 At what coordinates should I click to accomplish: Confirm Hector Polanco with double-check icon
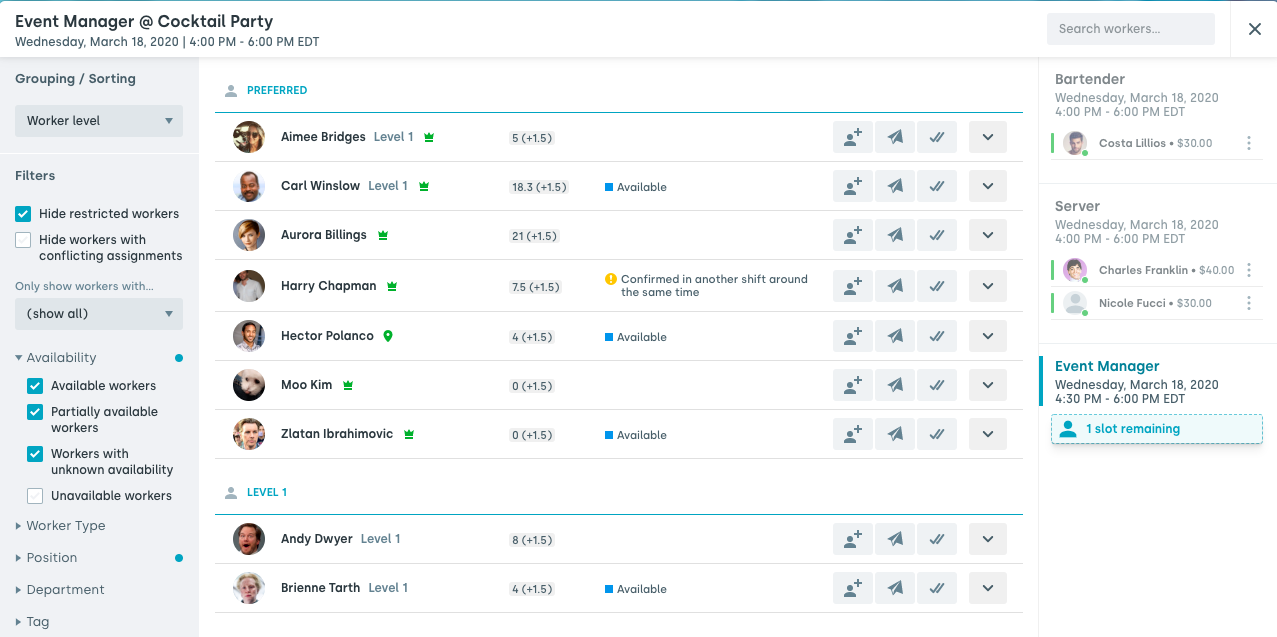point(937,336)
